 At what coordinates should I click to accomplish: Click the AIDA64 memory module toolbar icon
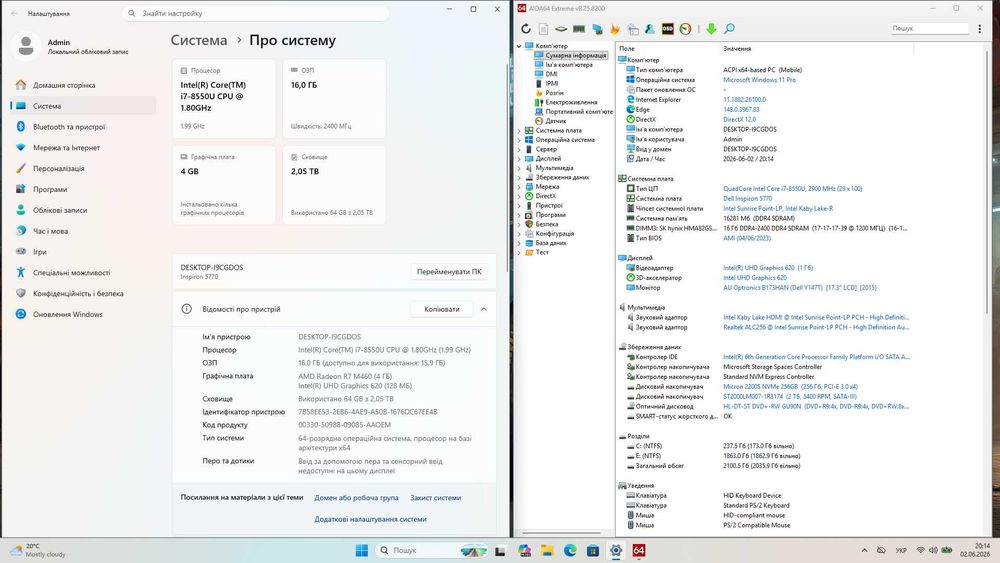point(579,29)
